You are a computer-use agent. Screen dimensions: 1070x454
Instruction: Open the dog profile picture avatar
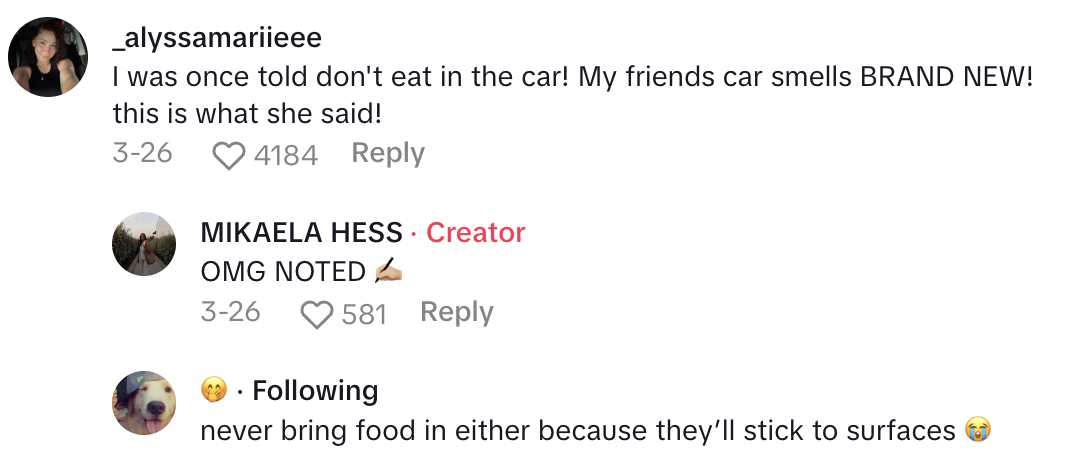[x=145, y=402]
